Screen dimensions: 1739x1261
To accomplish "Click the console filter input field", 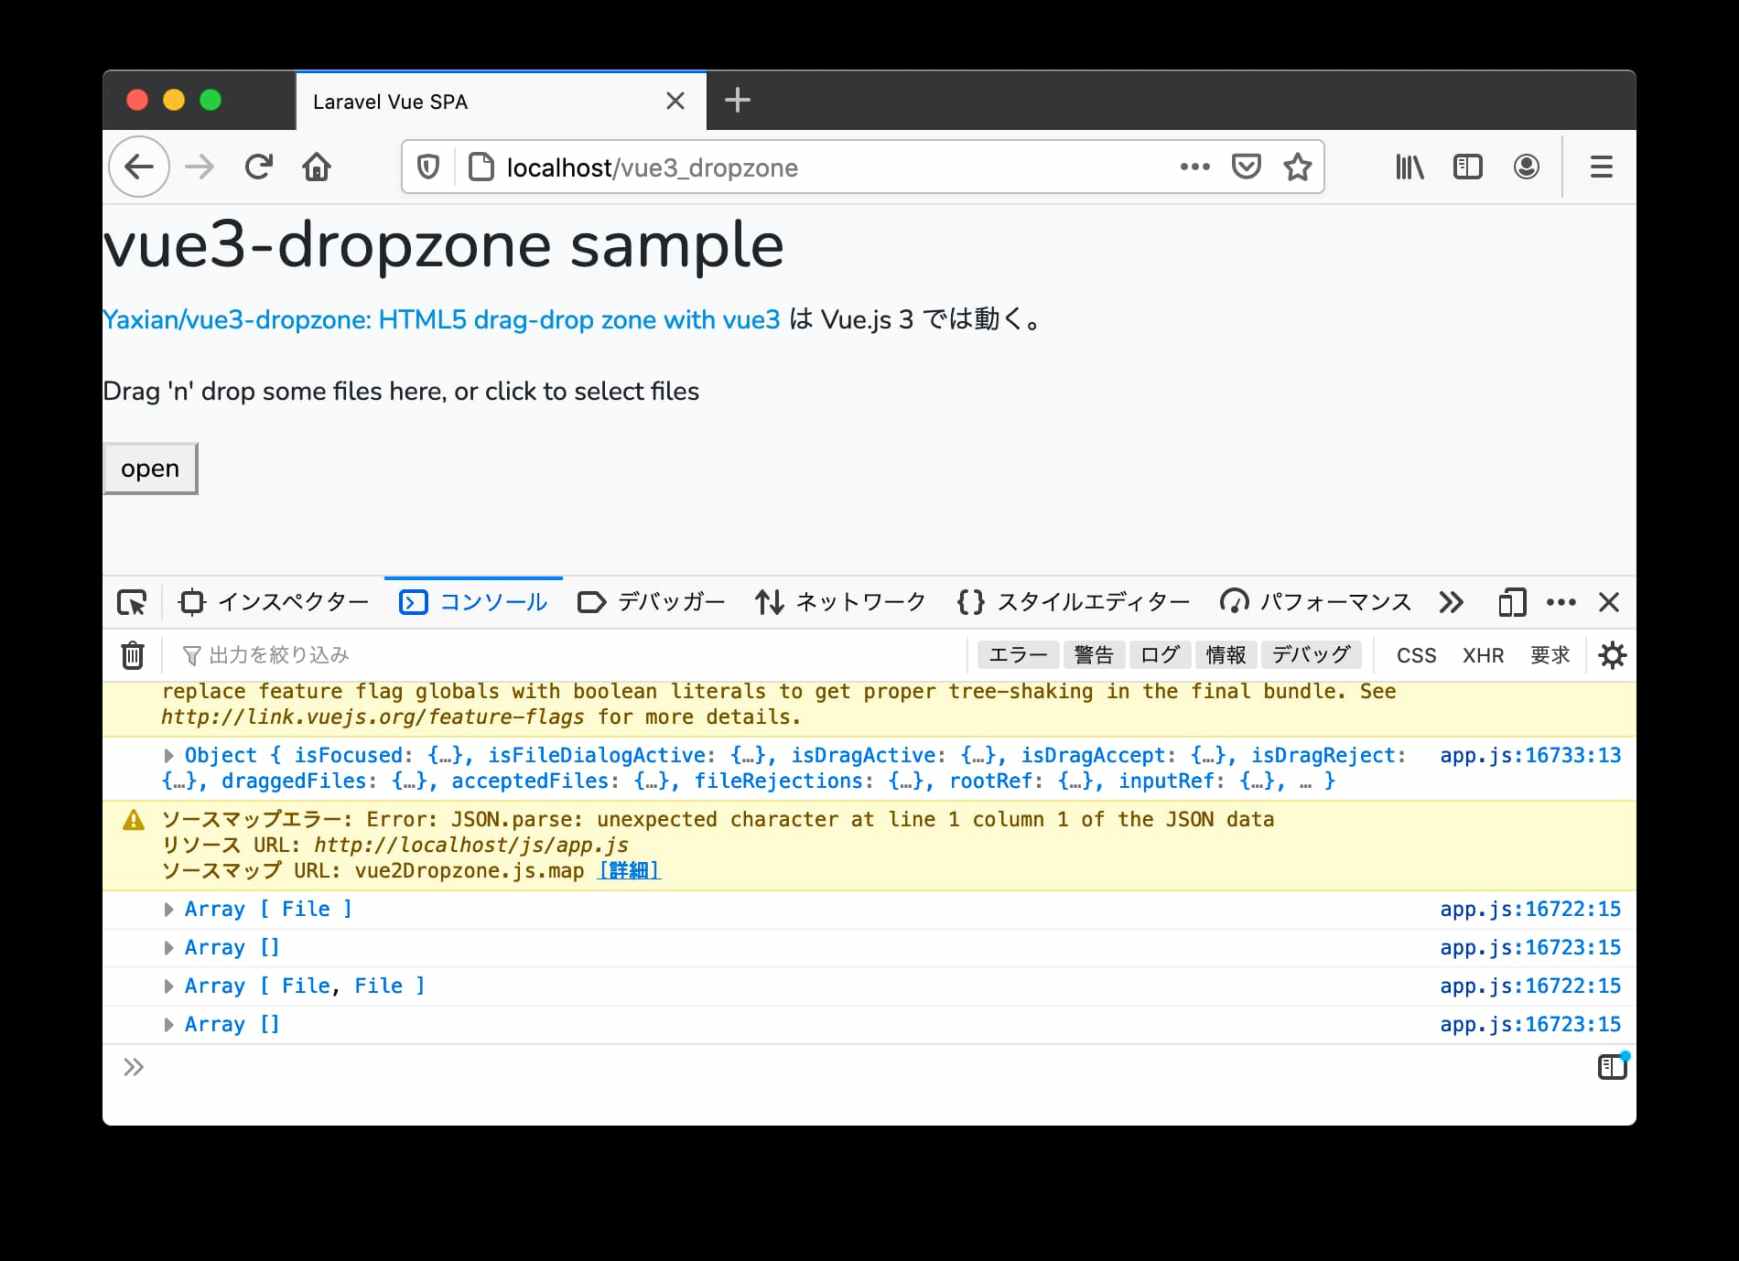I will point(400,654).
